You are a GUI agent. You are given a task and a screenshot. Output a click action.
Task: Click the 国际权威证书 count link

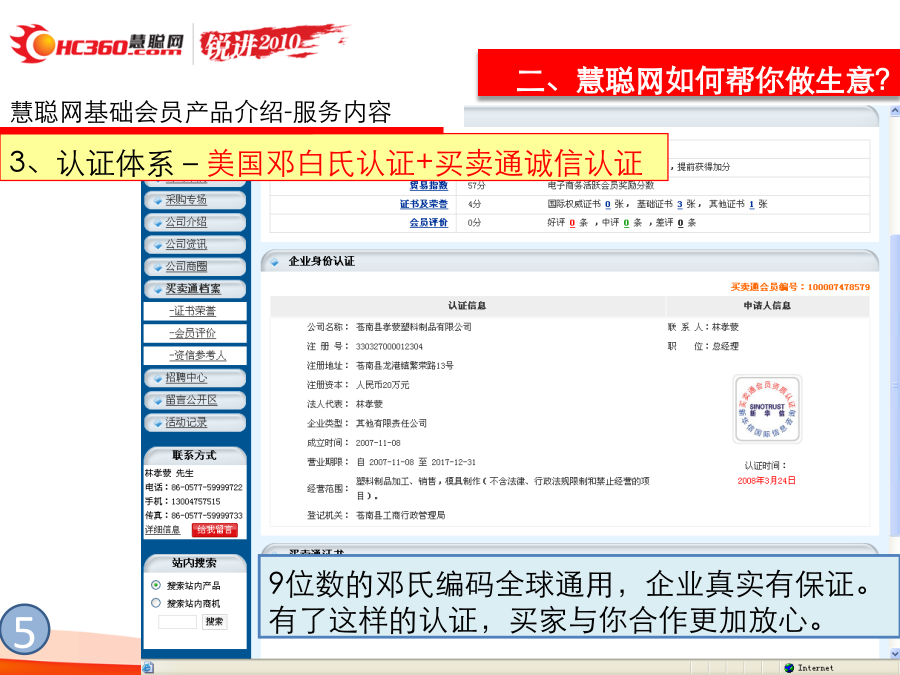[608, 204]
